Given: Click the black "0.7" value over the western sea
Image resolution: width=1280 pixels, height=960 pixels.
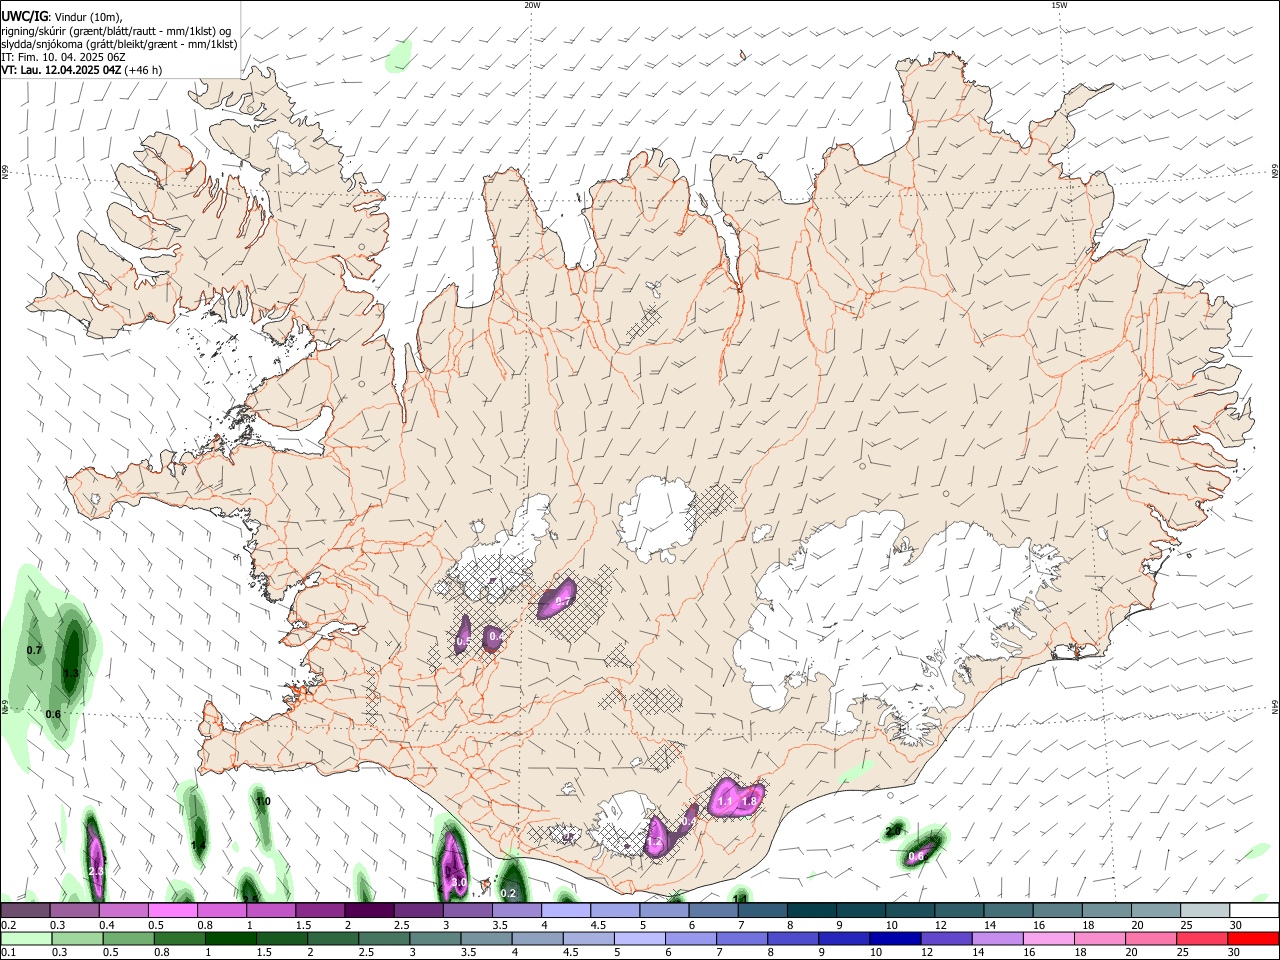Looking at the screenshot, I should [x=34, y=650].
